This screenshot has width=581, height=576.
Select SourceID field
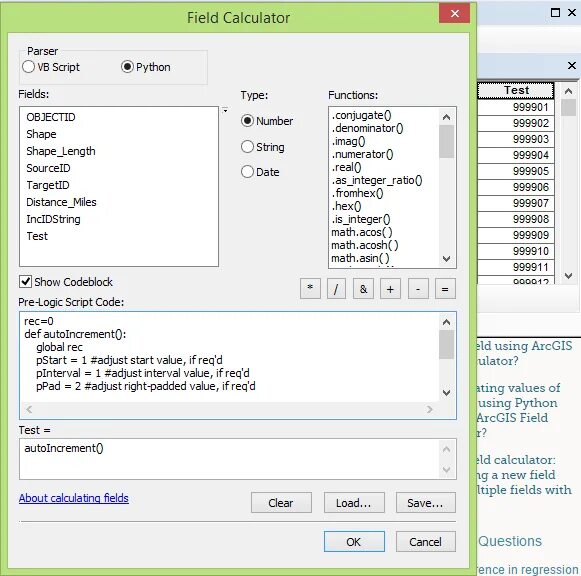48,168
